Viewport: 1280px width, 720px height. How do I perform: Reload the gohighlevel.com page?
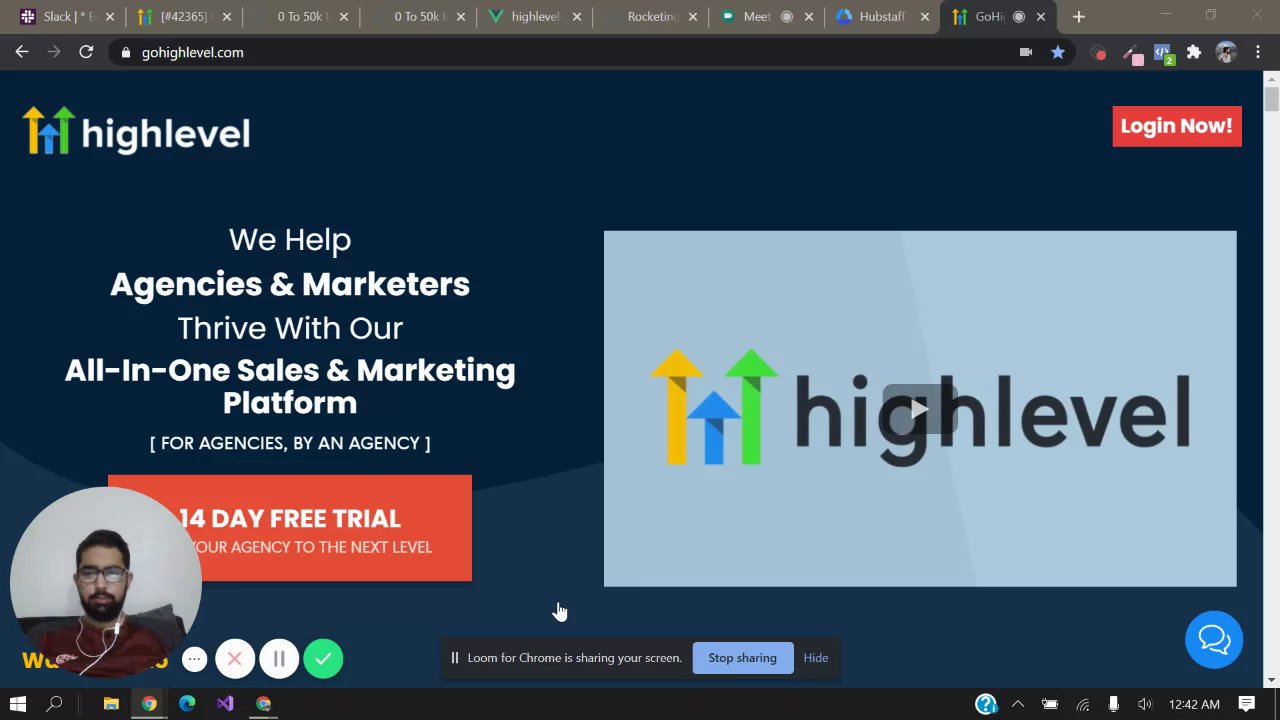click(x=86, y=52)
